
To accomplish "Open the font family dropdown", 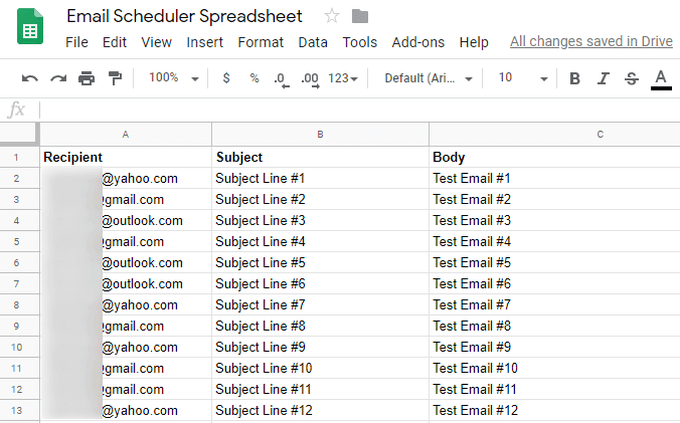I will coord(428,78).
